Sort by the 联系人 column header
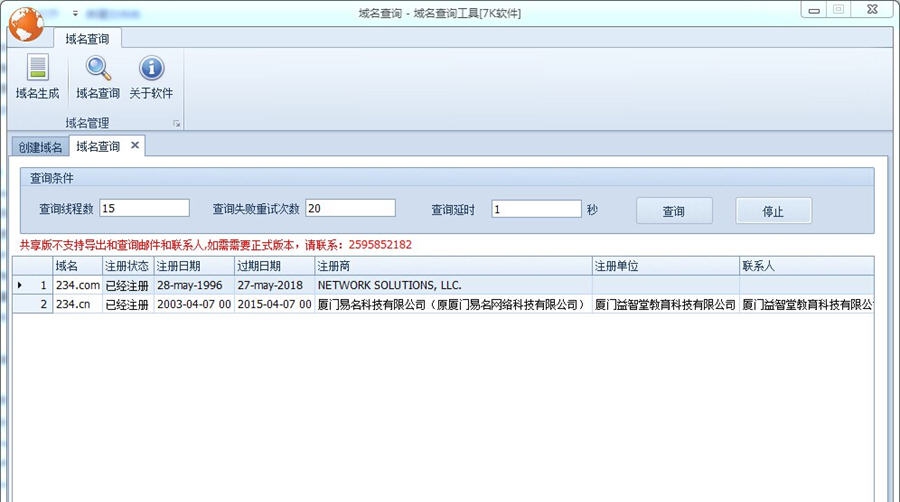 (x=807, y=266)
